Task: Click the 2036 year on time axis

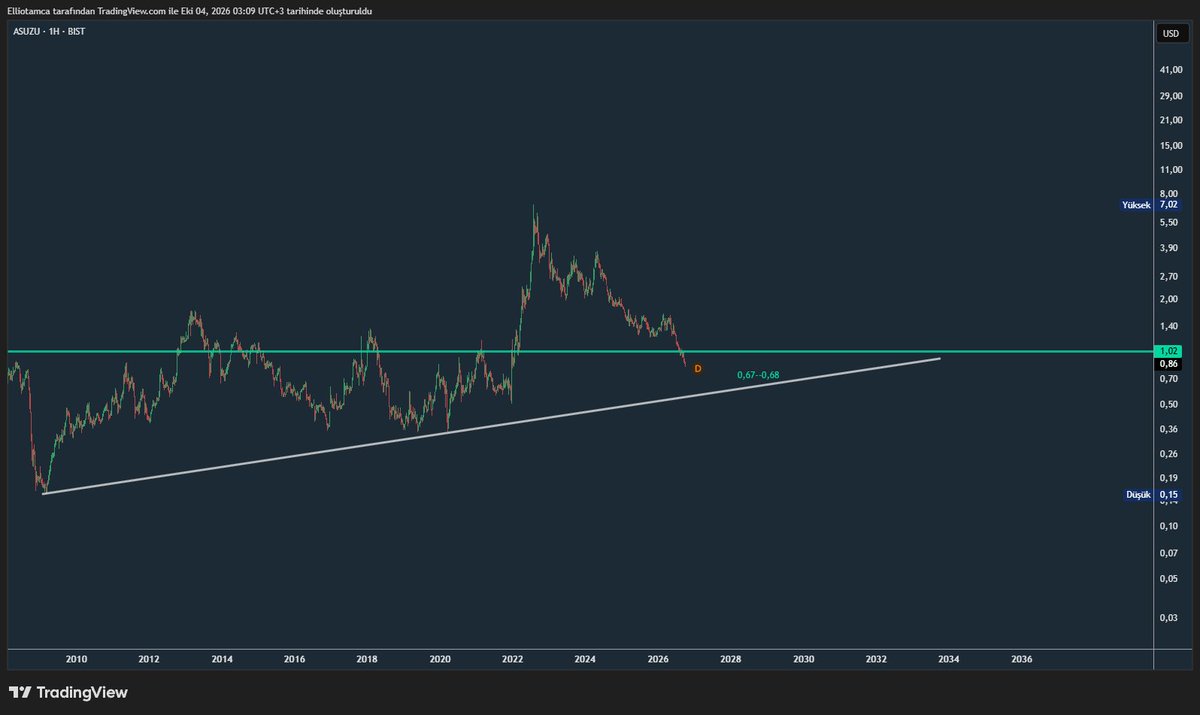Action: click(x=1022, y=659)
